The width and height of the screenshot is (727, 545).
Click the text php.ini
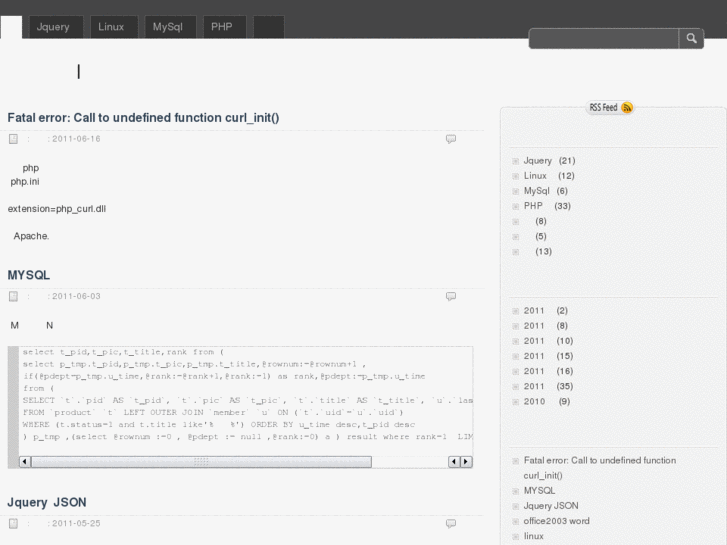(x=25, y=182)
